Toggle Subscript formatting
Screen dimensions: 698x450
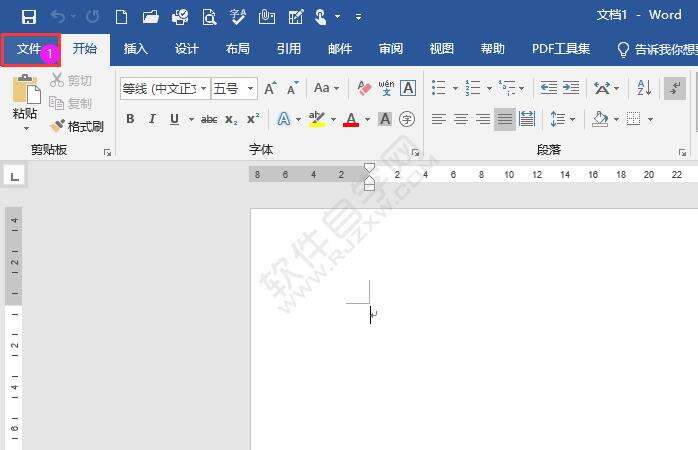coord(231,119)
